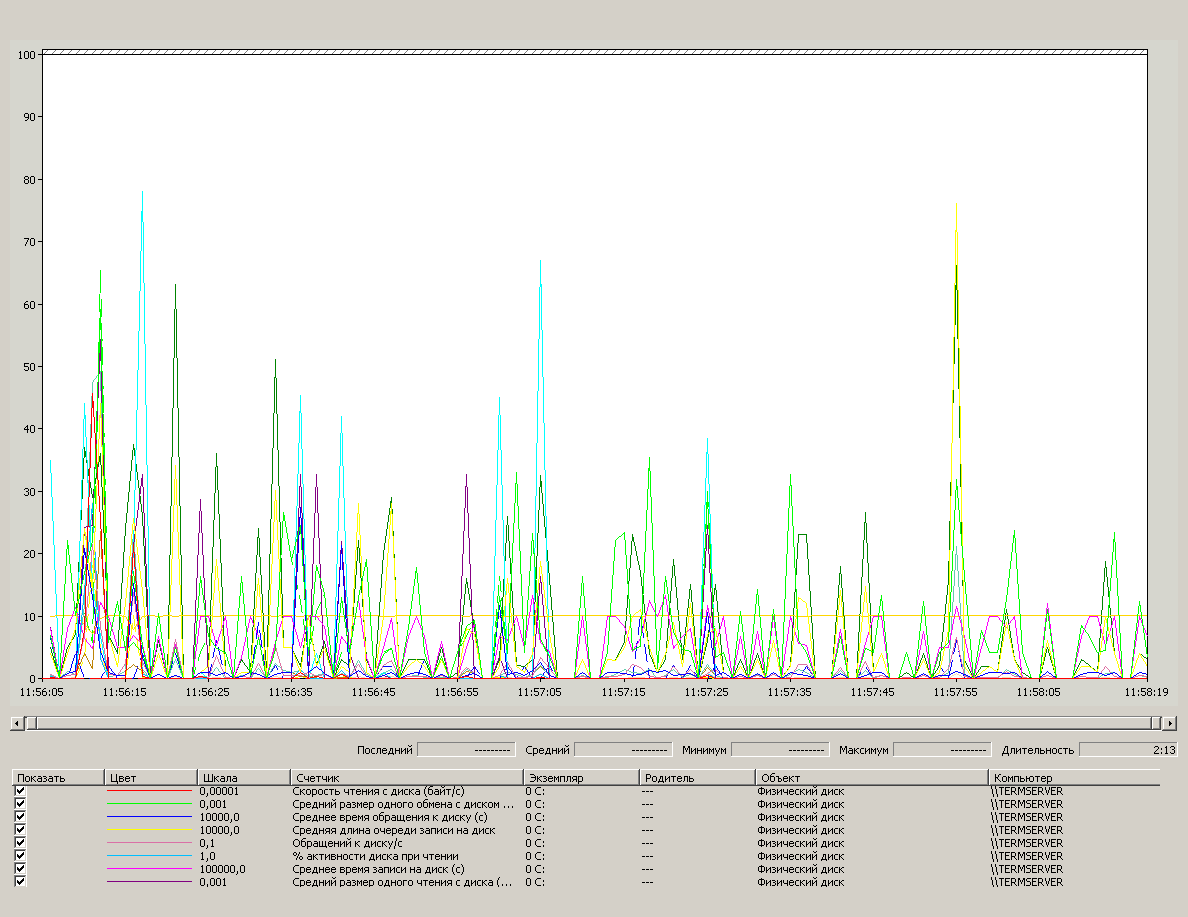Hide the "Среднее время обращения к диску (с)" counter
Image resolution: width=1188 pixels, height=917 pixels.
pos(20,817)
